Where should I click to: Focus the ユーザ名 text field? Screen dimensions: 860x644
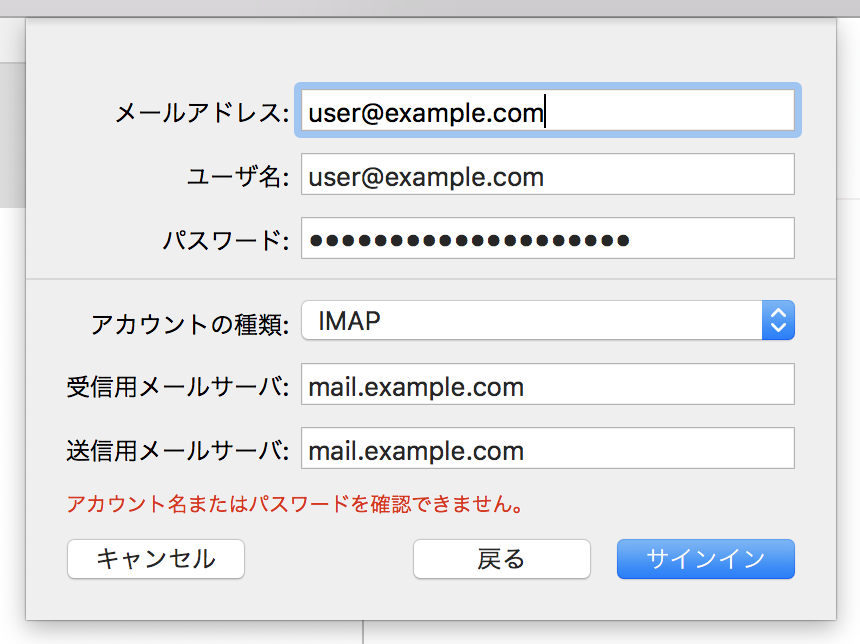(x=546, y=176)
